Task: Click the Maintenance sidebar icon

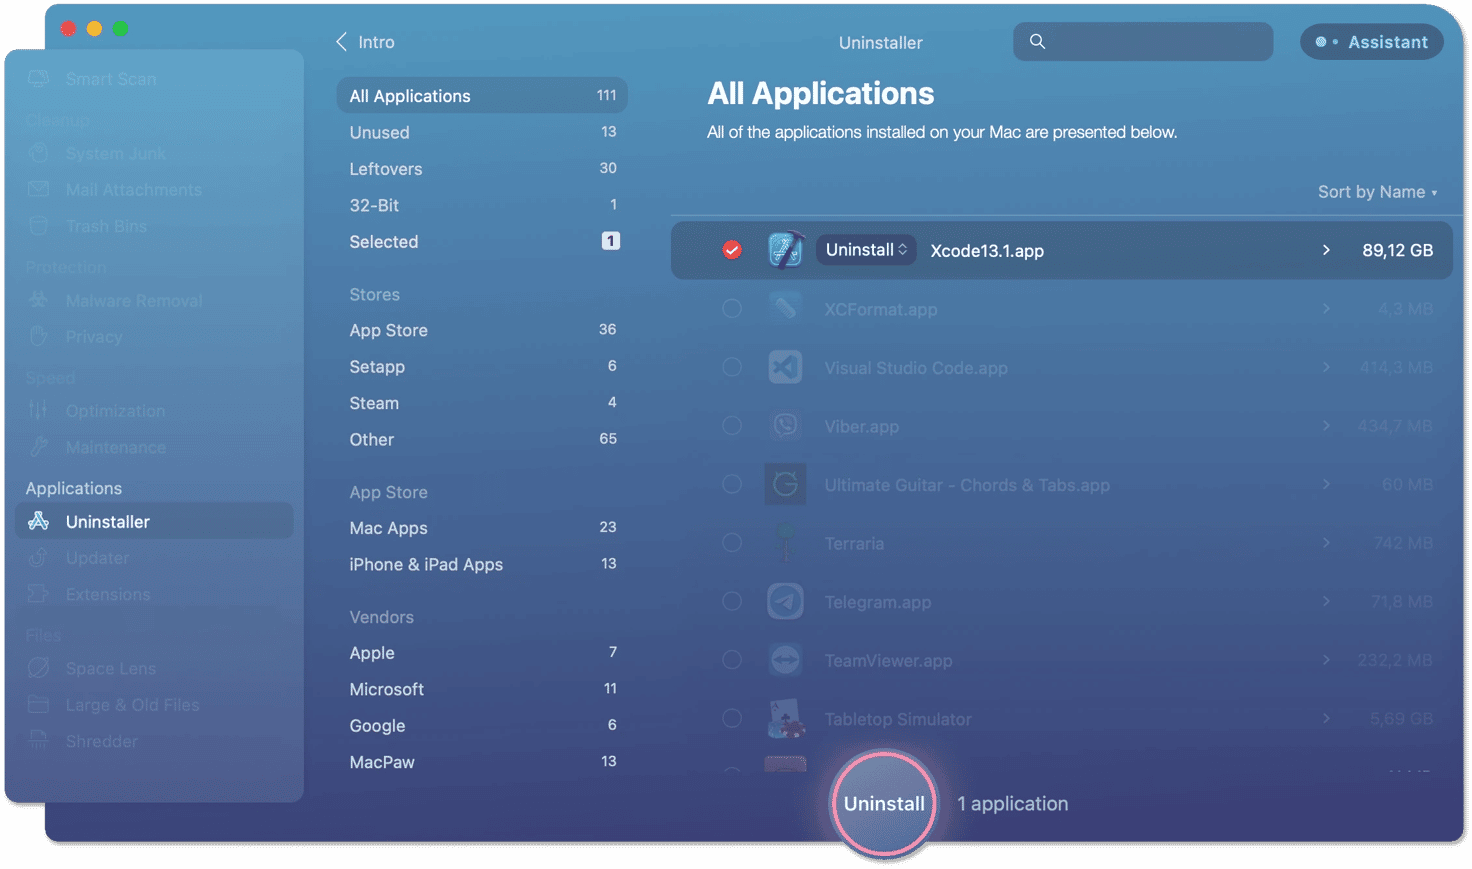Action: pos(39,447)
